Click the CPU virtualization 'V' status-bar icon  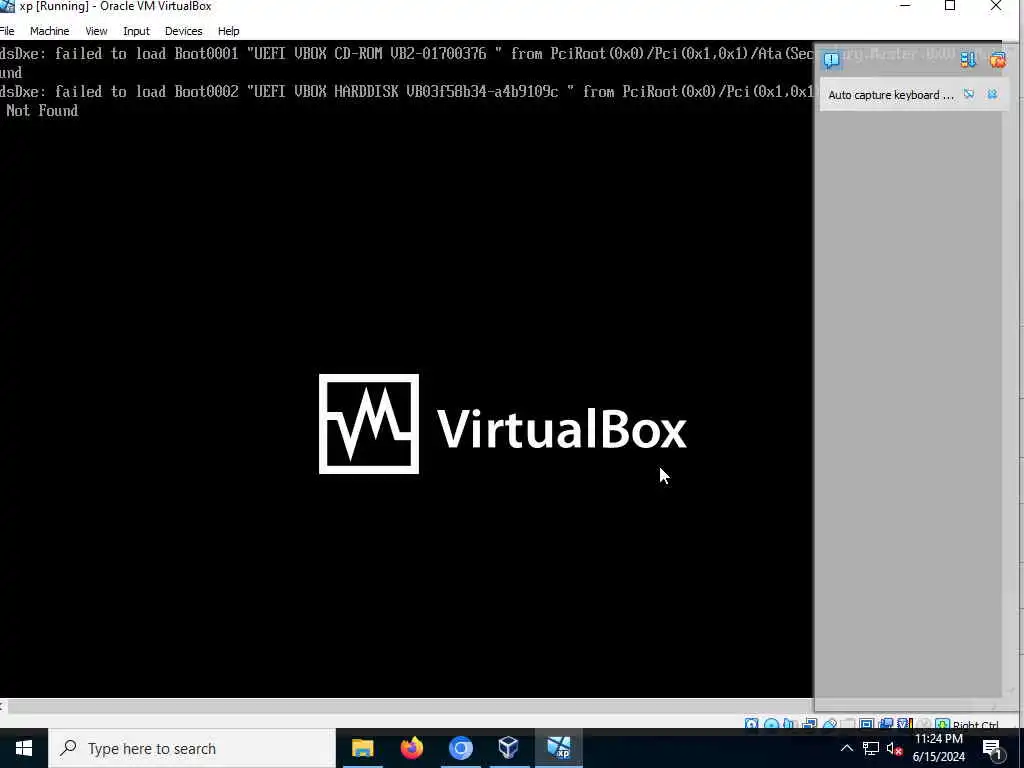tap(905, 724)
